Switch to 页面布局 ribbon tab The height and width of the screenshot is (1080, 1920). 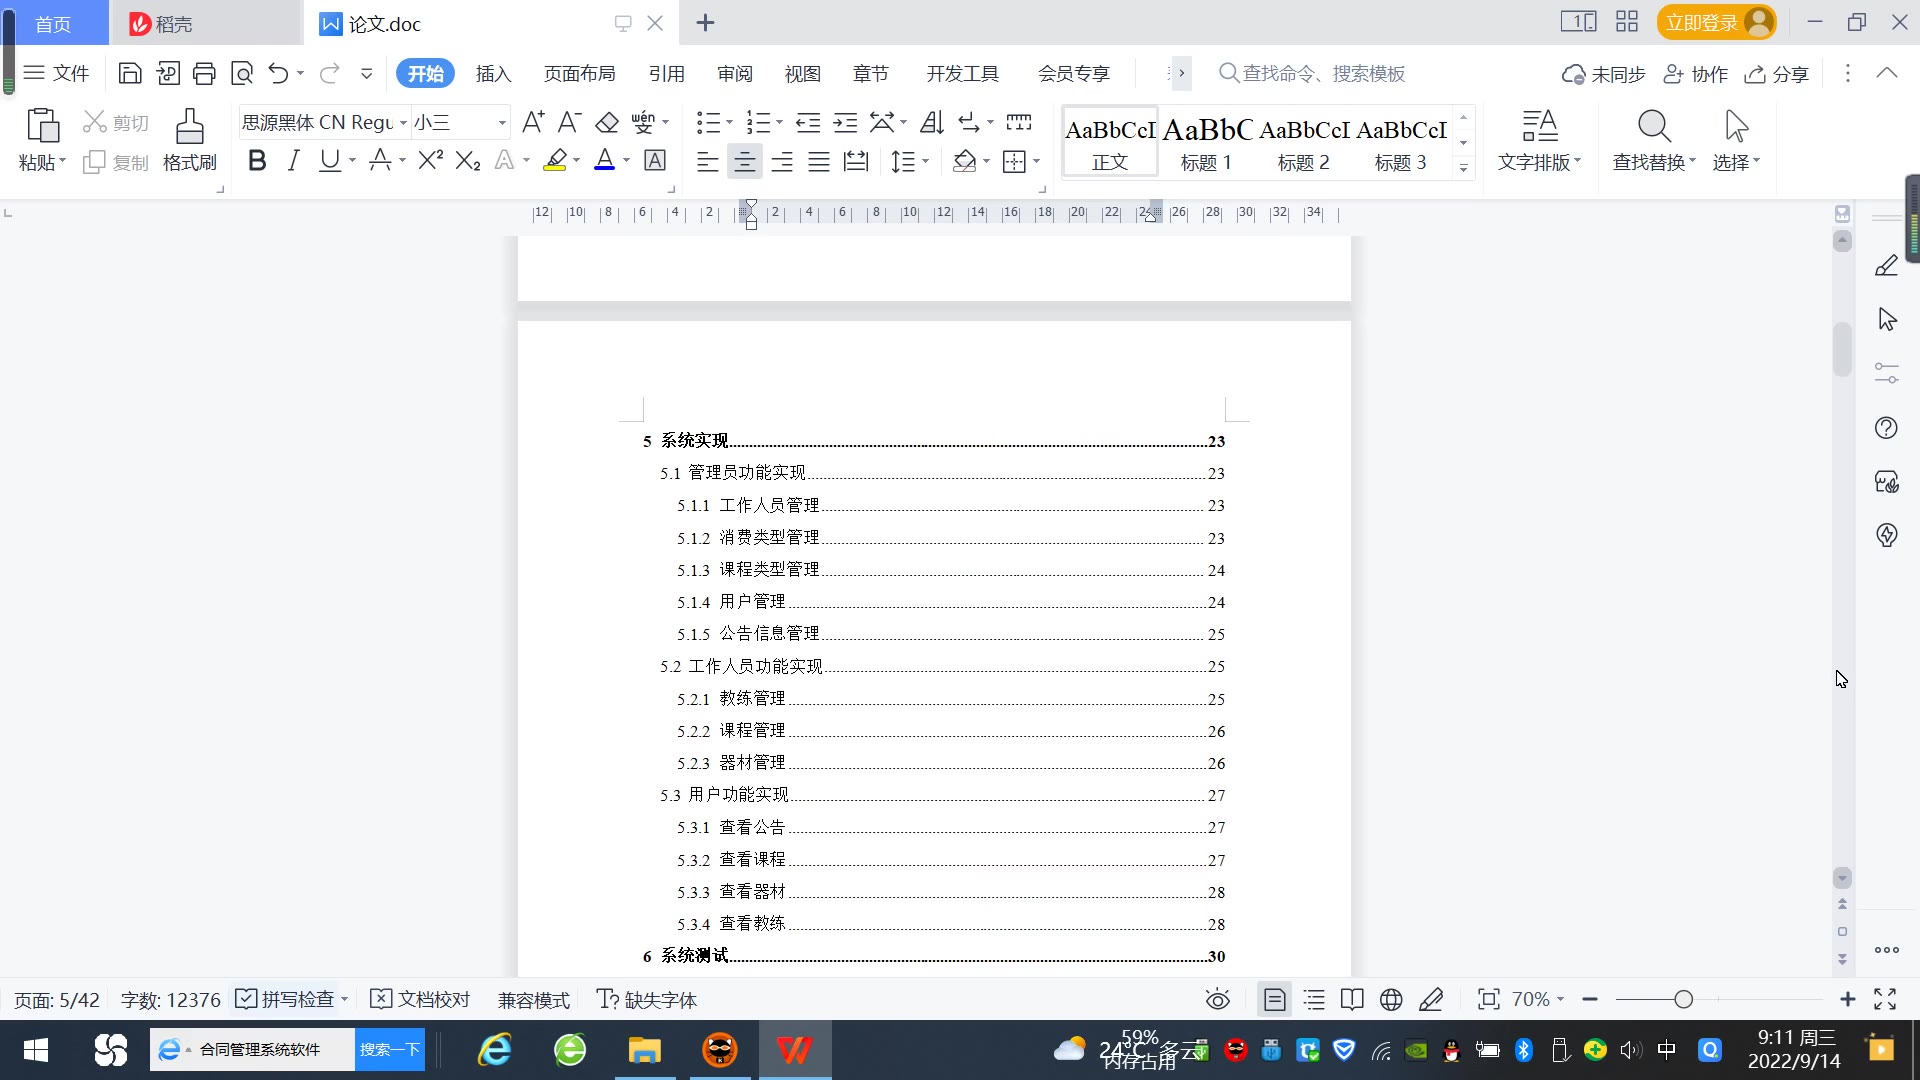579,74
